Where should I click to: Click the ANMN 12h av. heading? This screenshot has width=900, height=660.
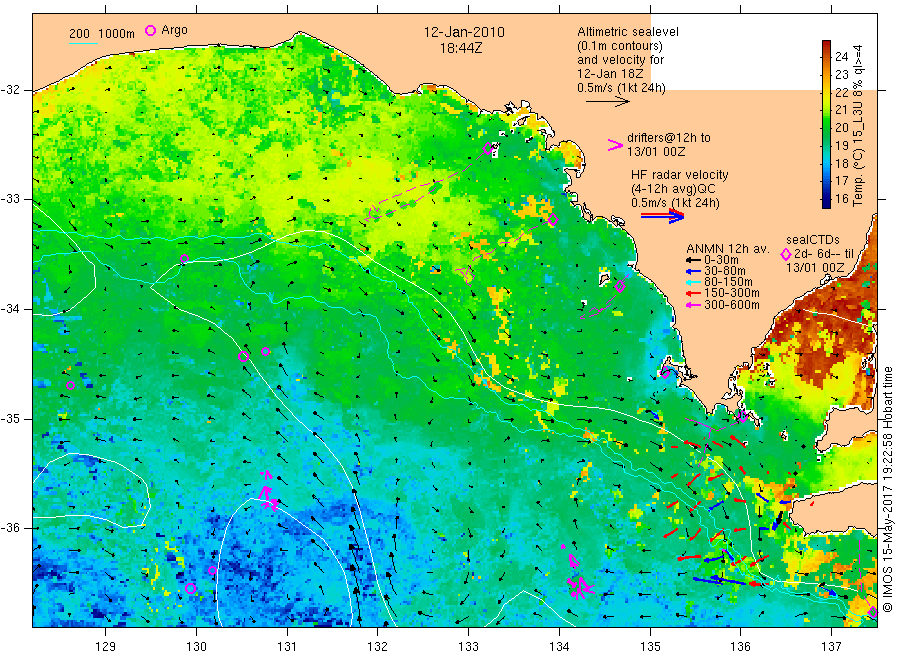[728, 249]
